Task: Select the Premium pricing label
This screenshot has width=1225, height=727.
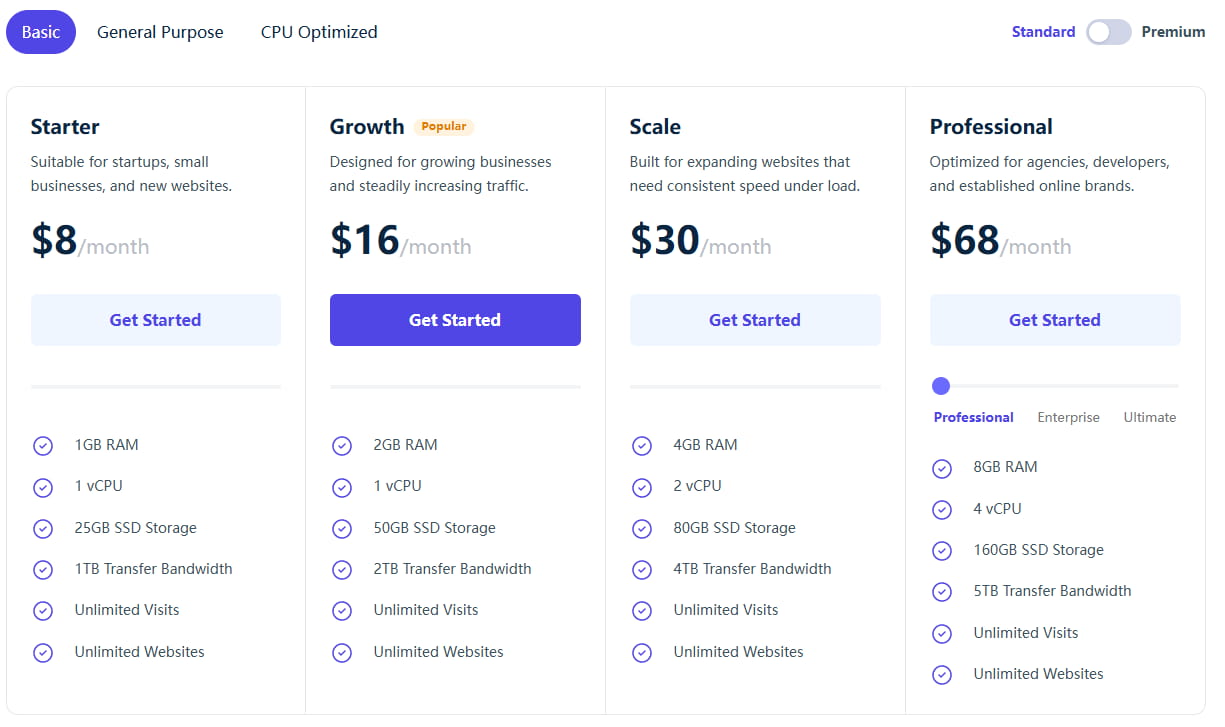Action: pos(1173,32)
